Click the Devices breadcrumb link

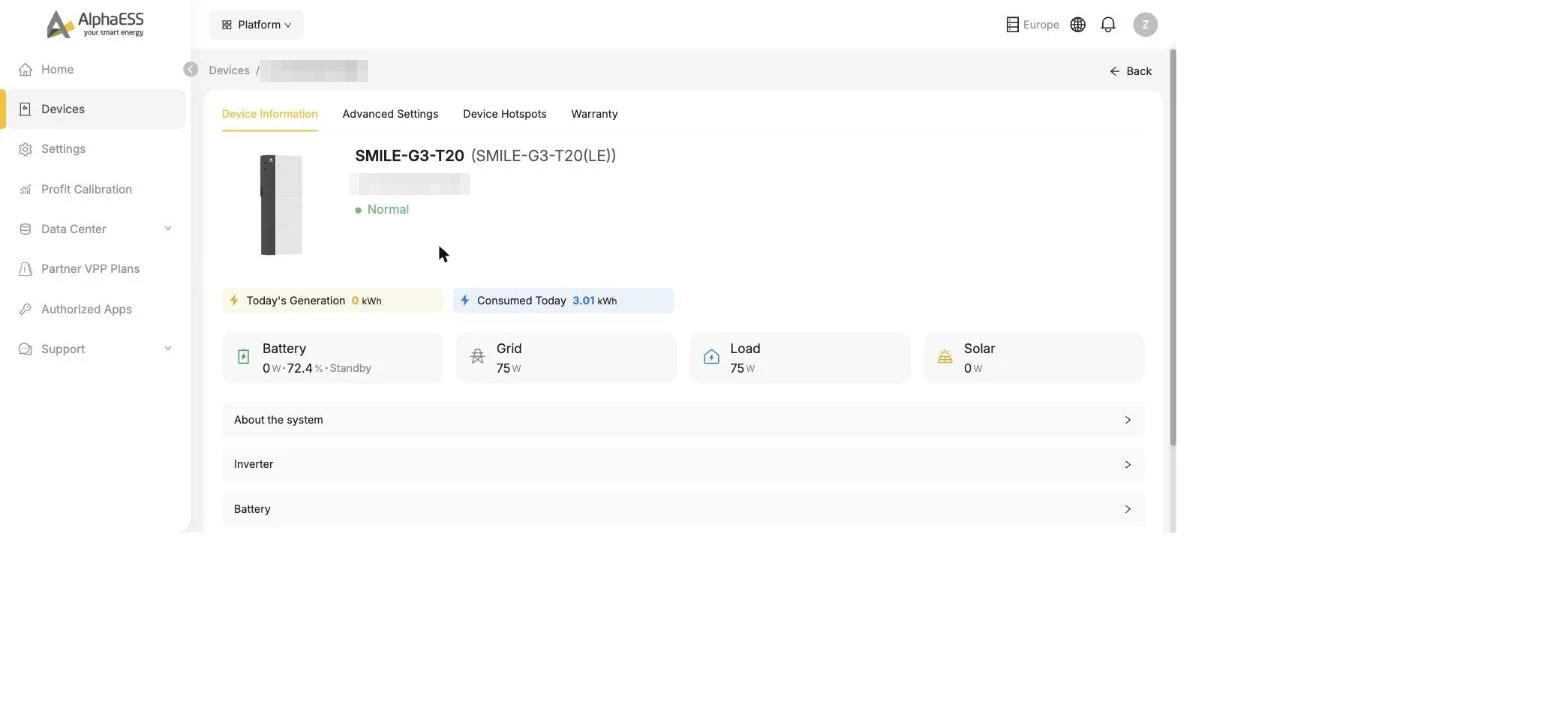coord(229,70)
